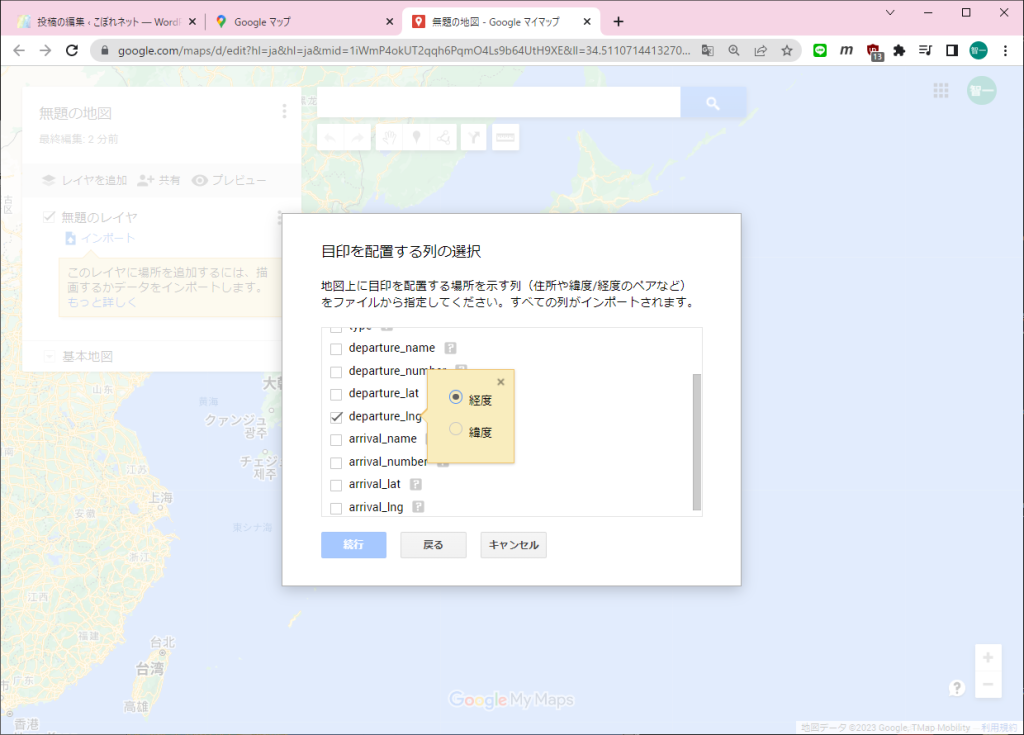This screenshot has width=1024, height=735.
Task: Select the hand pan tool
Action: (x=387, y=137)
